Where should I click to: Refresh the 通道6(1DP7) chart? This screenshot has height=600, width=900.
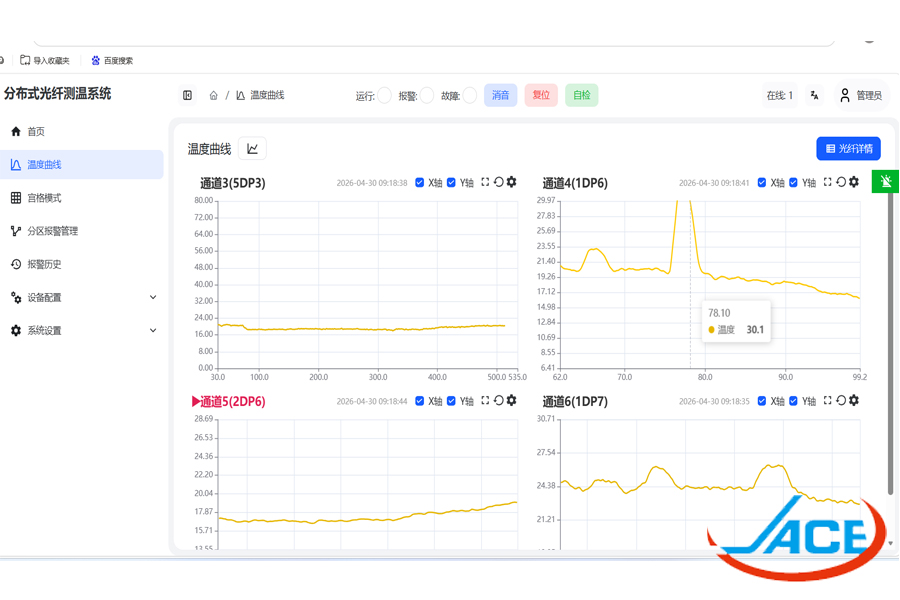click(x=841, y=400)
